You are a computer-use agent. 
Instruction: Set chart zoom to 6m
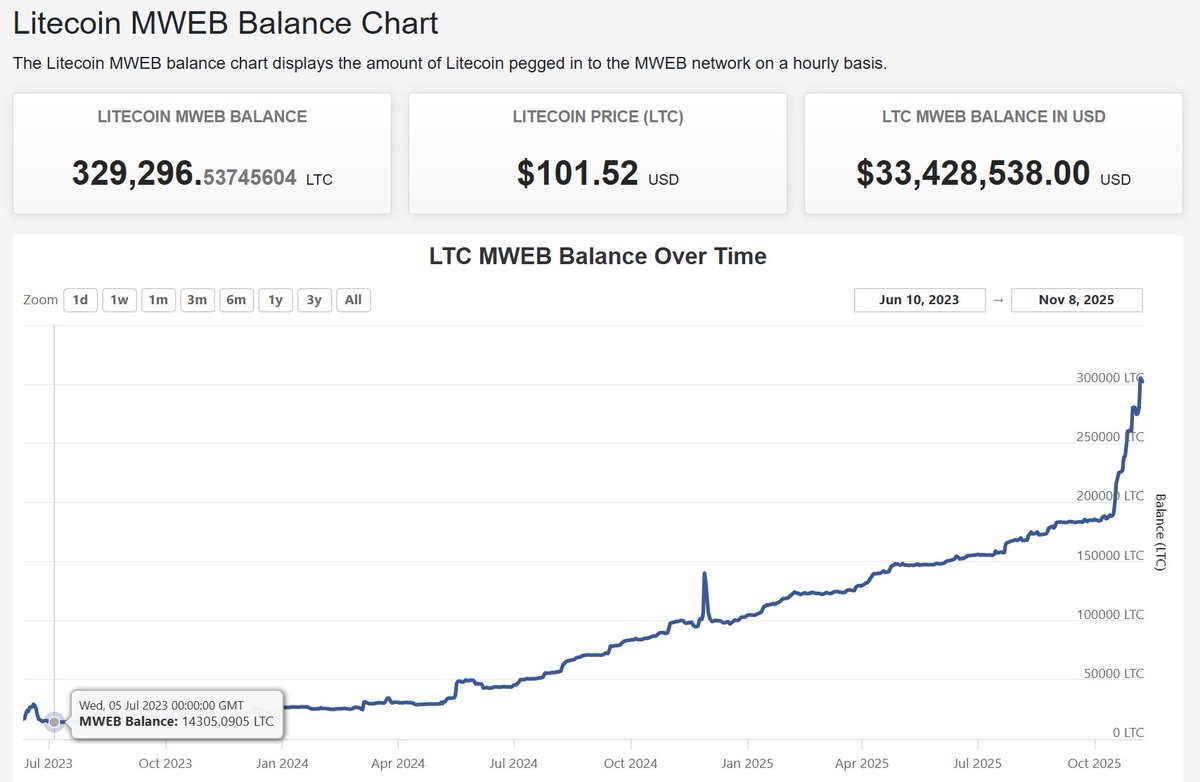click(236, 300)
